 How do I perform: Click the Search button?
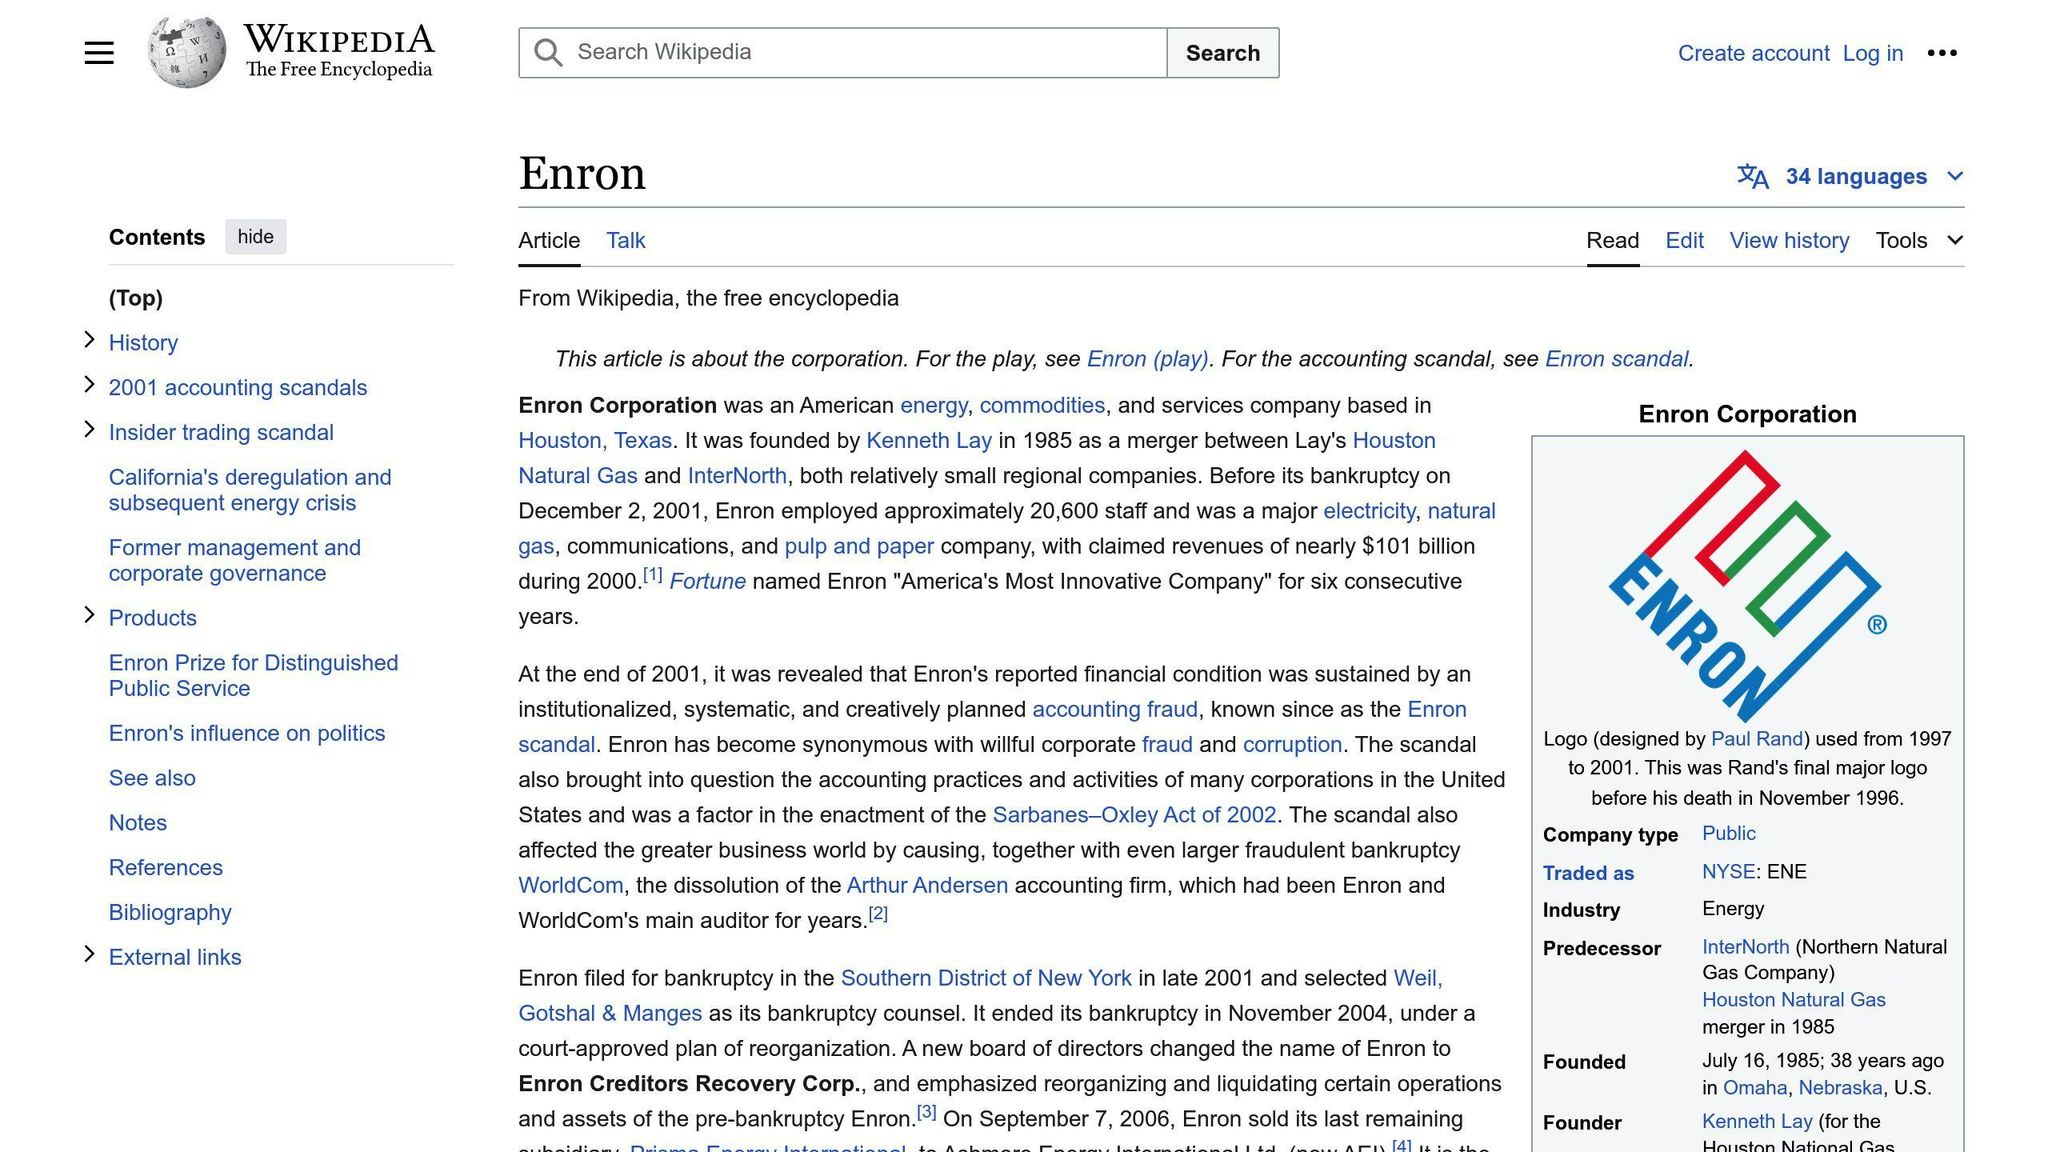(1222, 53)
